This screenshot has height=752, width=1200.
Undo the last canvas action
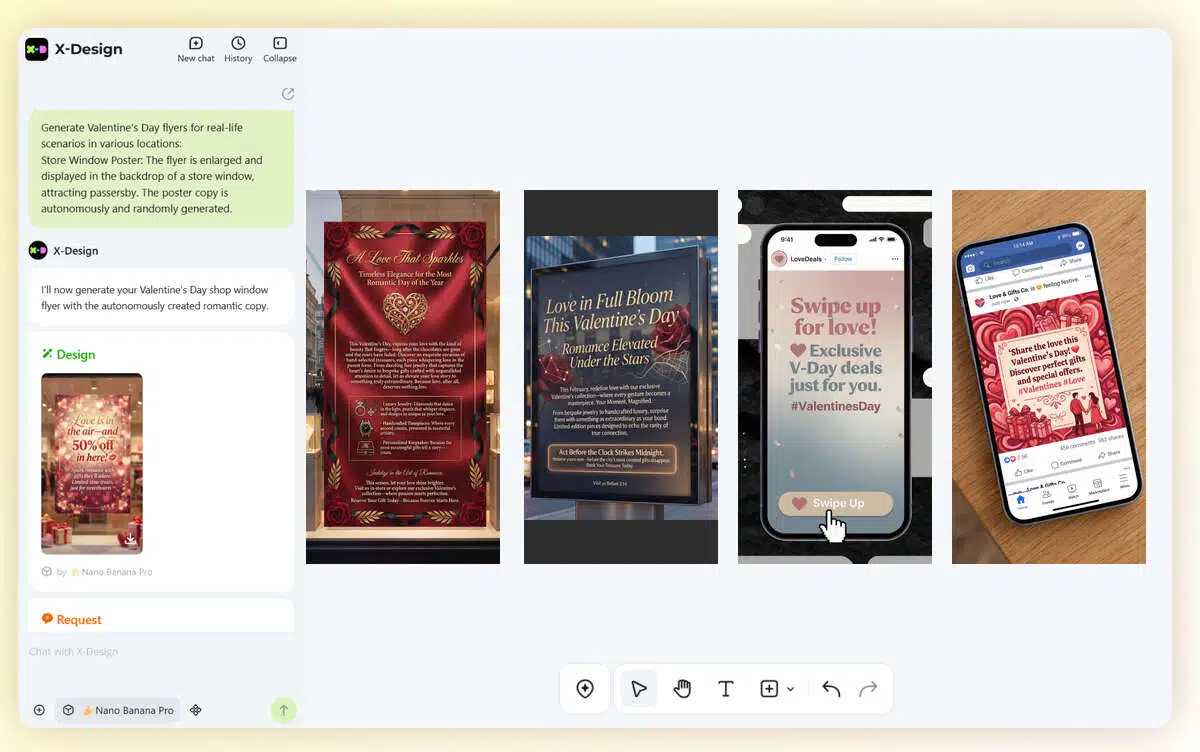pos(831,689)
